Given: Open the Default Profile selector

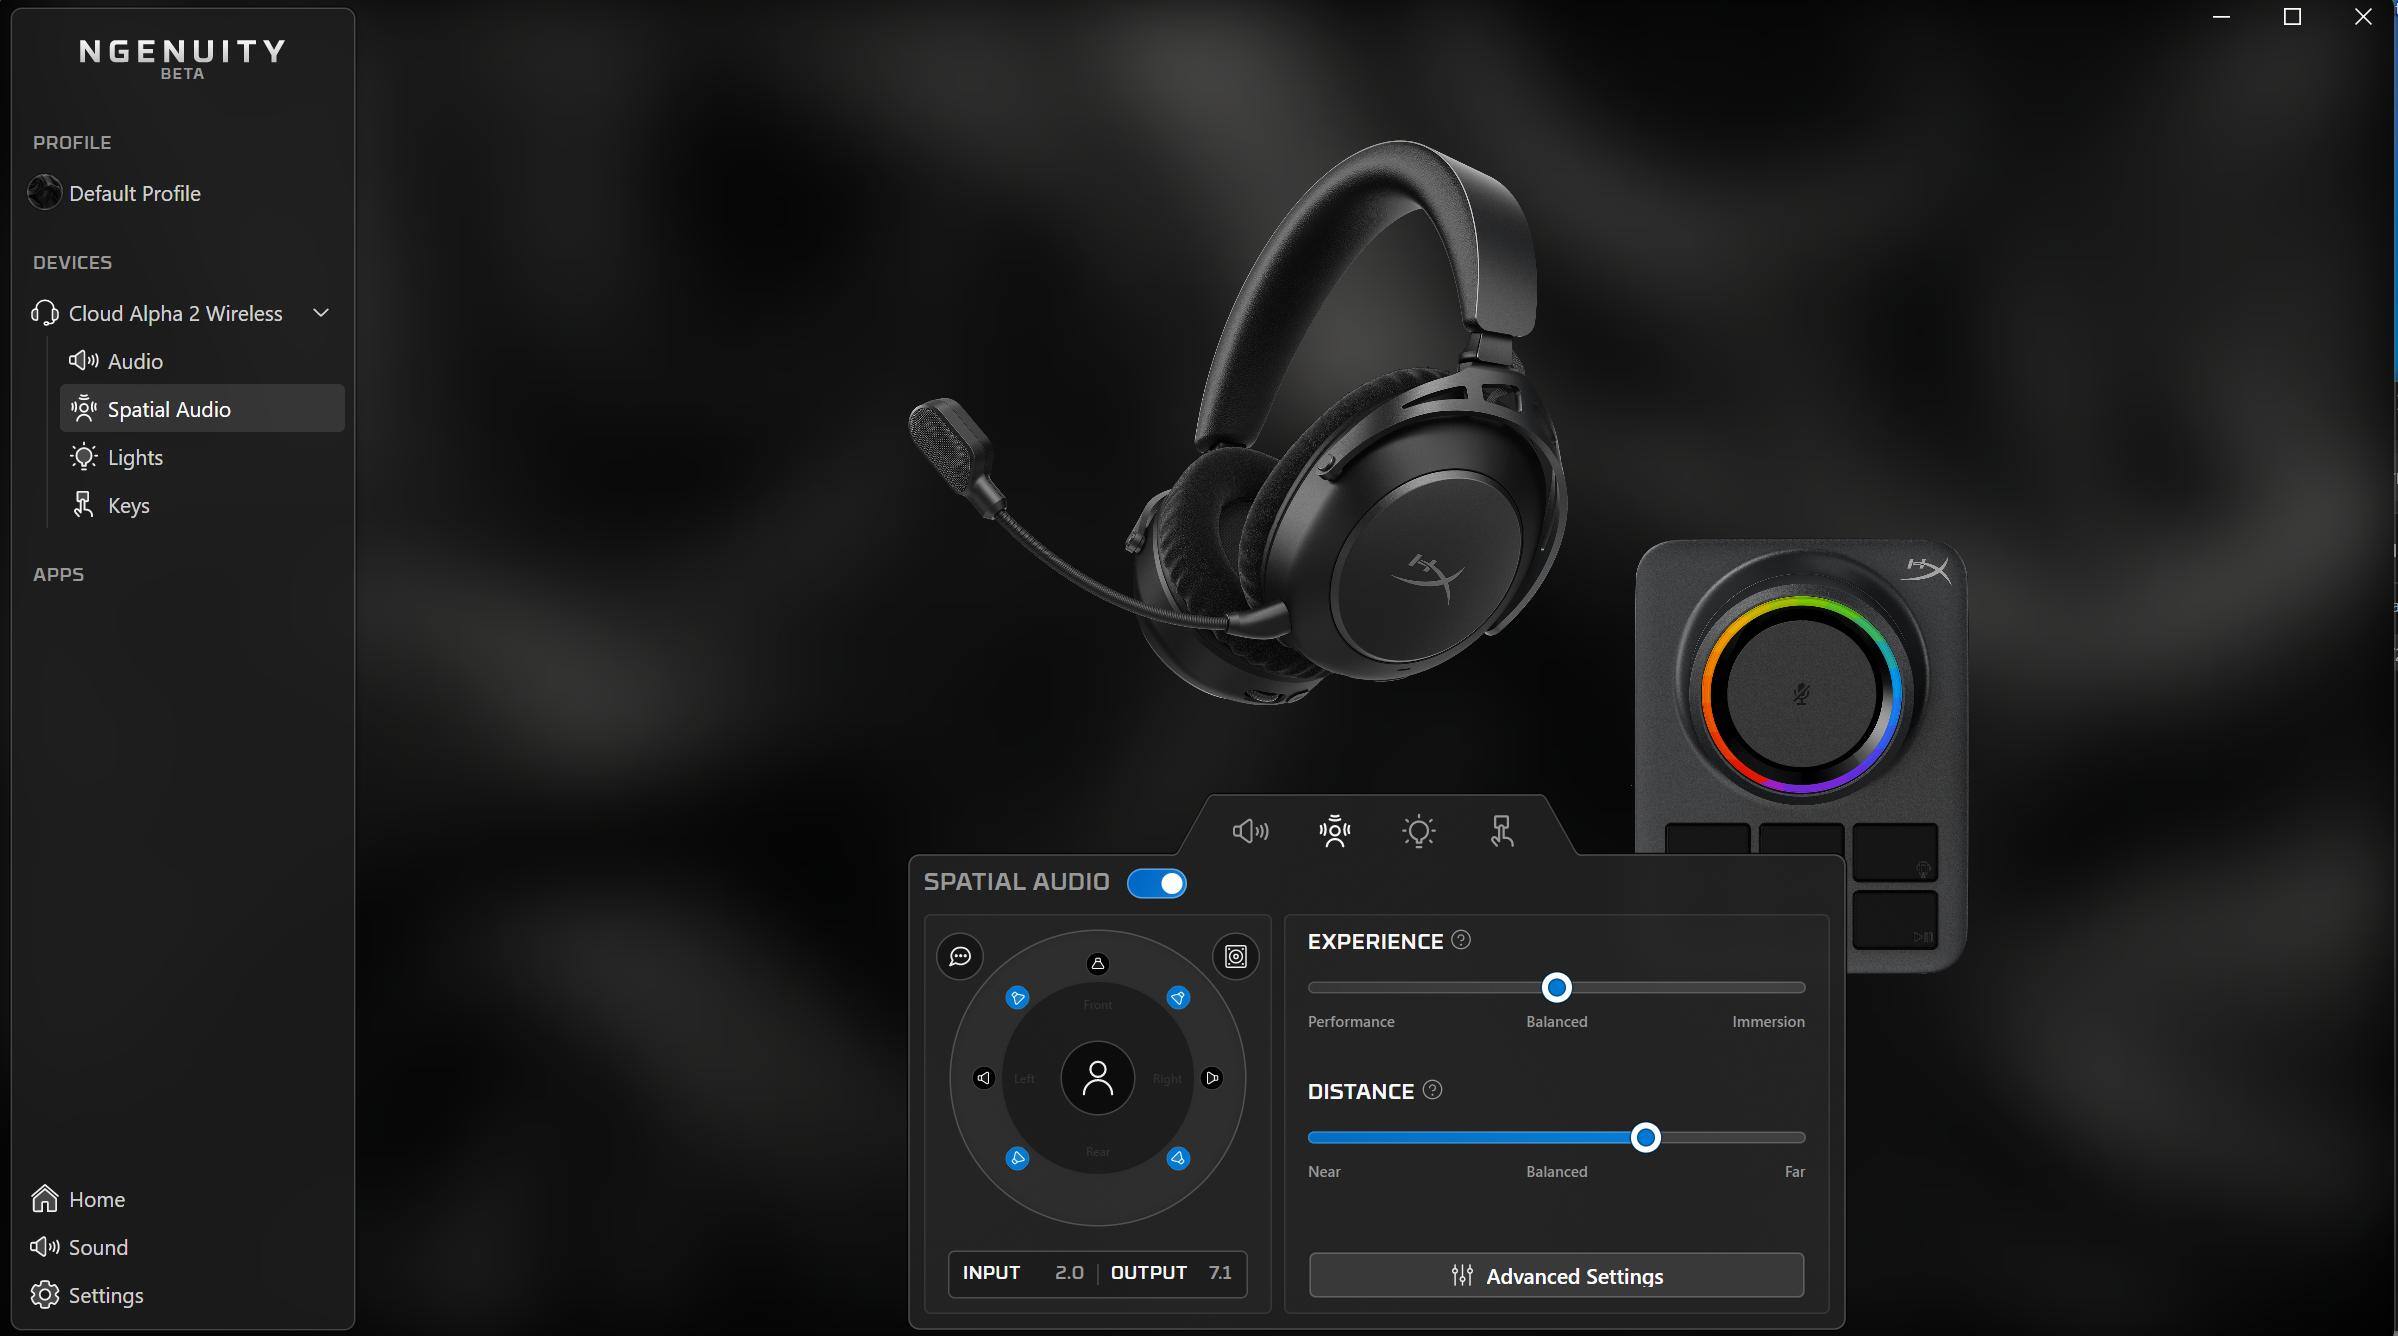Looking at the screenshot, I should pos(134,193).
